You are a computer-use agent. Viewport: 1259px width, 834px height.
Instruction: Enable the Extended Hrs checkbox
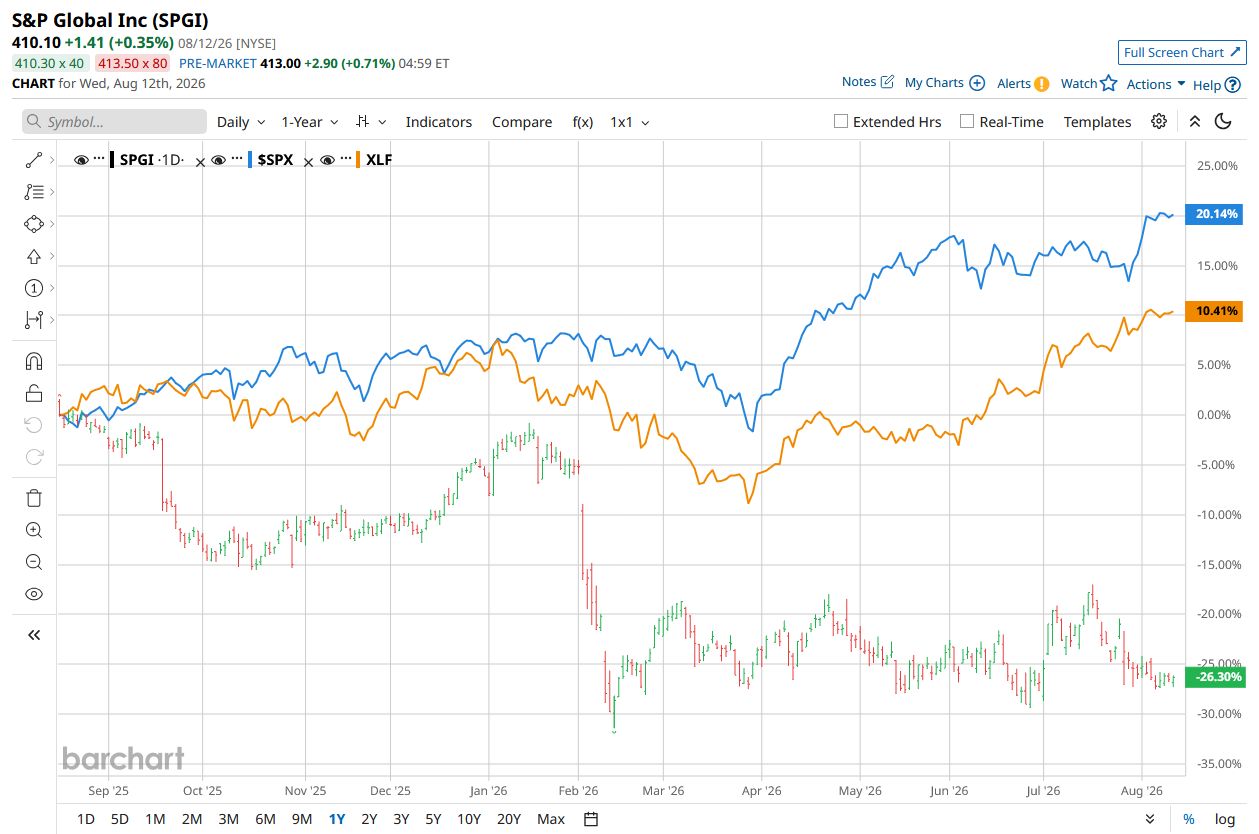click(x=841, y=121)
